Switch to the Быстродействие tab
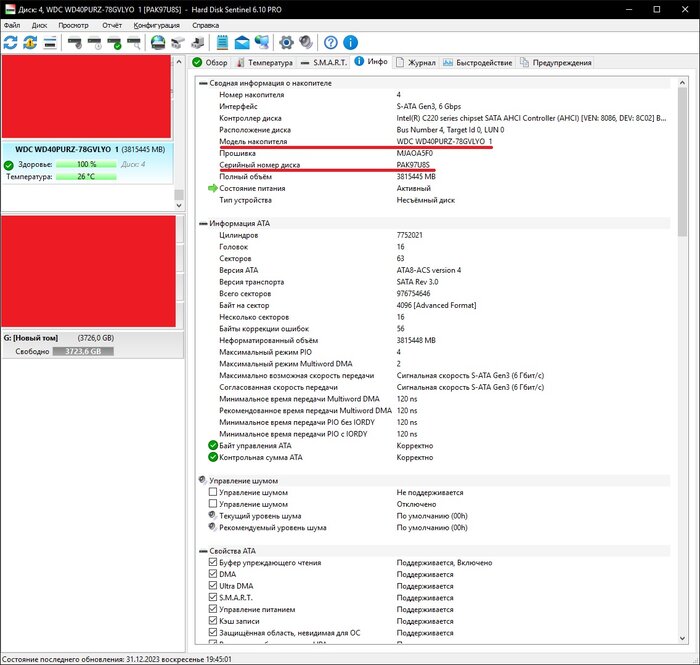The height and width of the screenshot is (665, 700). [x=478, y=62]
